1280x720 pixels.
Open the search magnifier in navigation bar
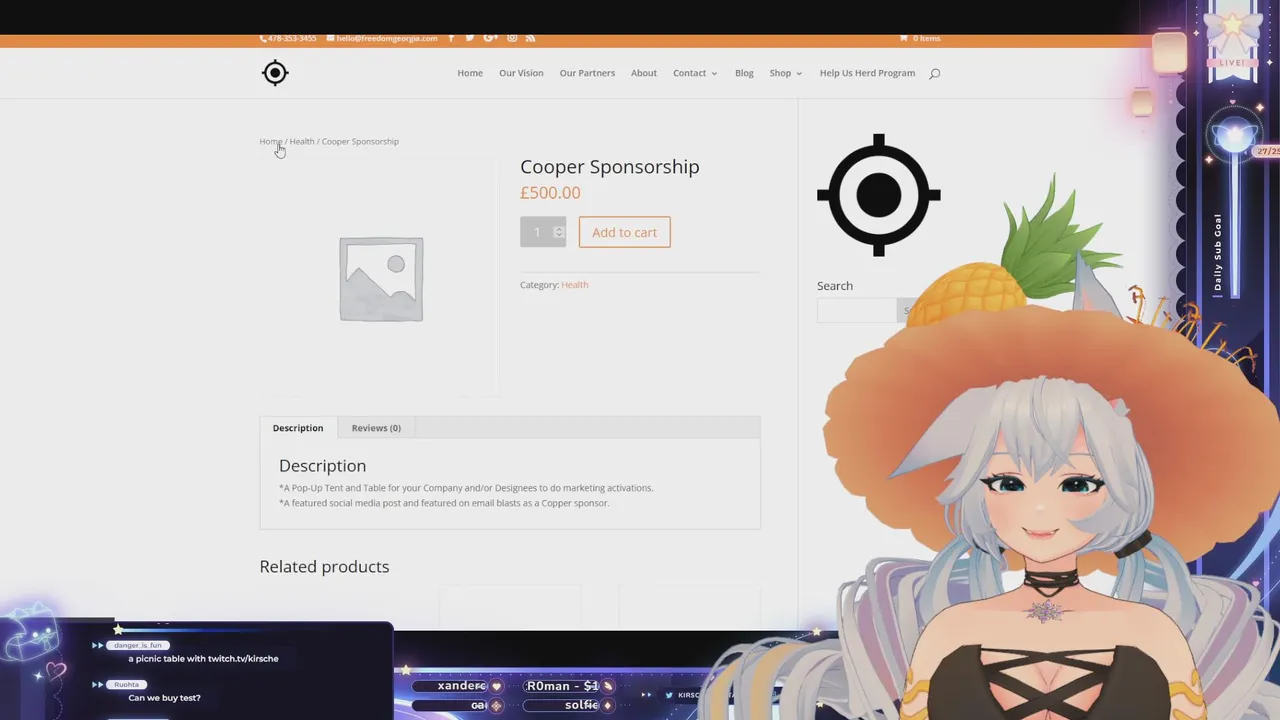click(934, 73)
